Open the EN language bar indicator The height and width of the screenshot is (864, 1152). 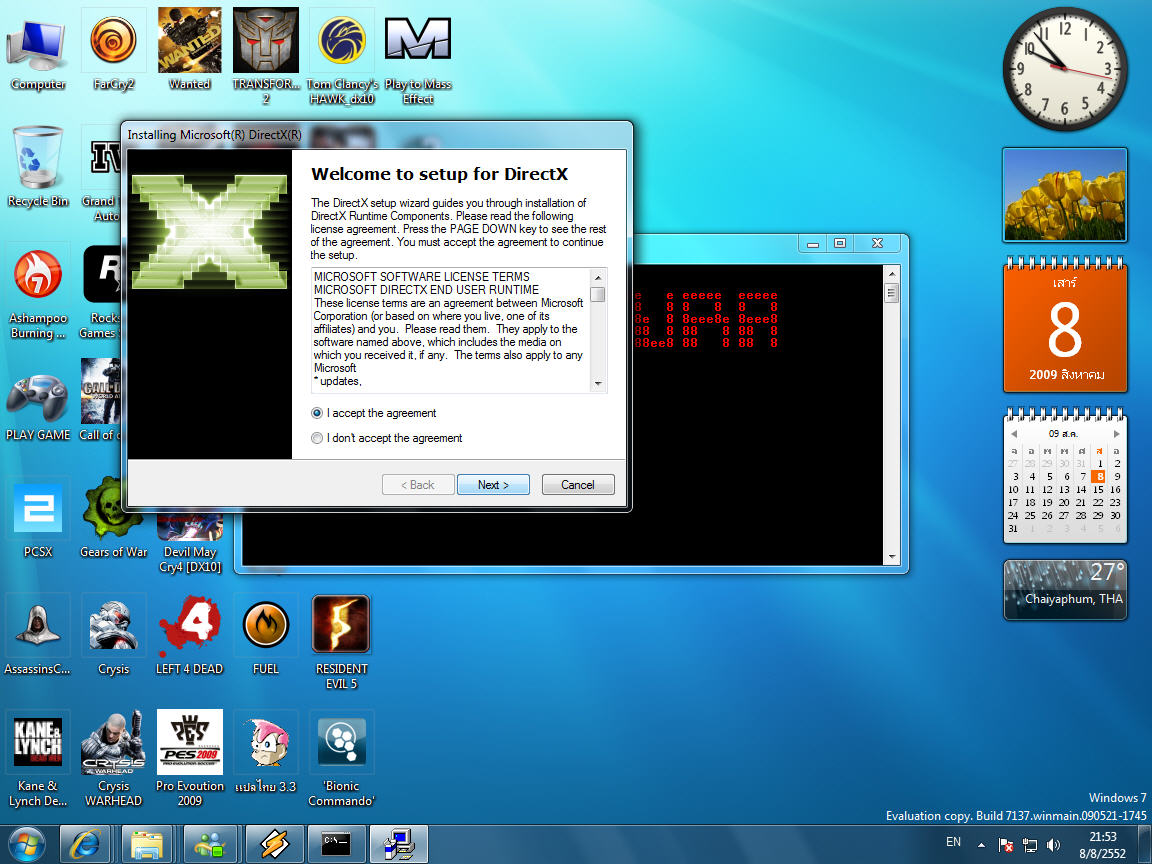pos(954,842)
